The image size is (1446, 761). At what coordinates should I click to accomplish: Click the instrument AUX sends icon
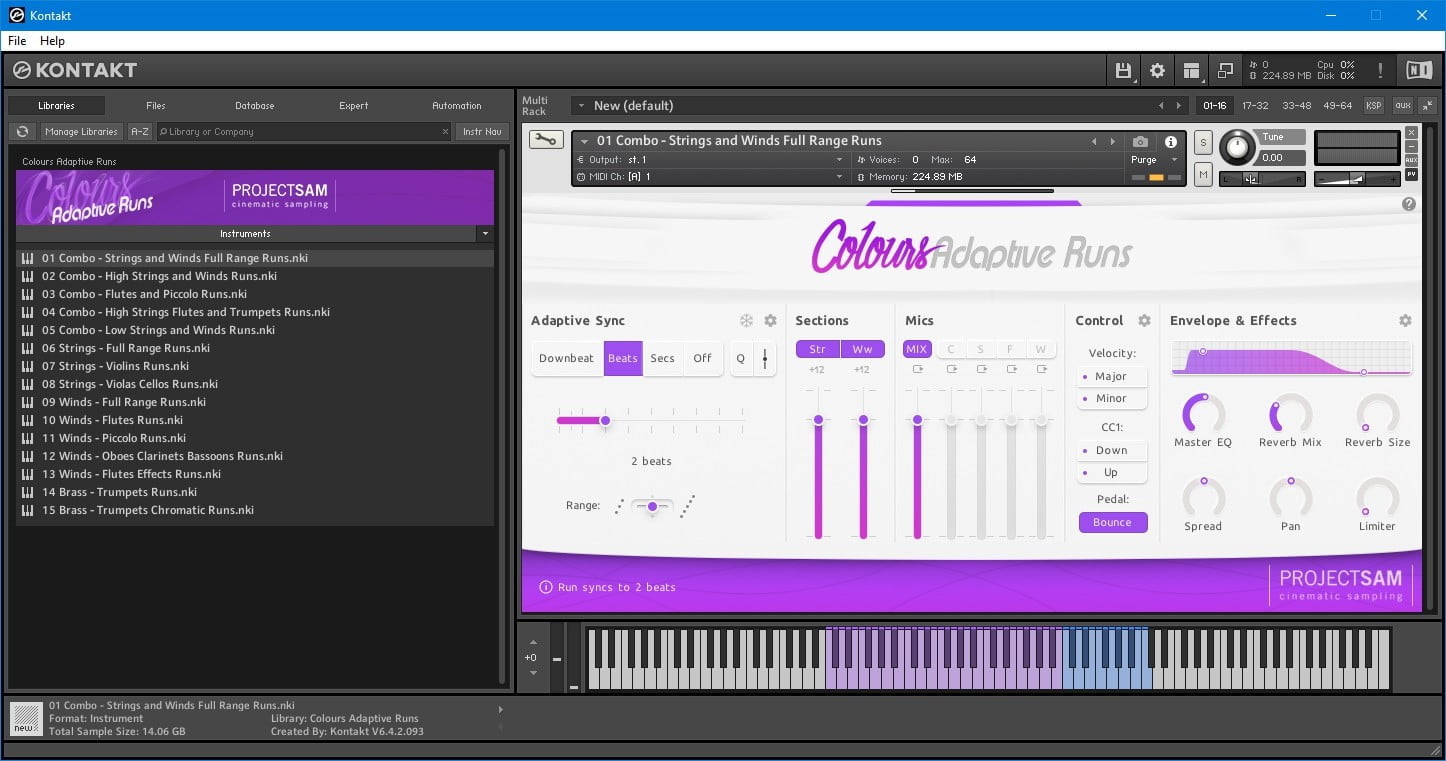[1411, 160]
